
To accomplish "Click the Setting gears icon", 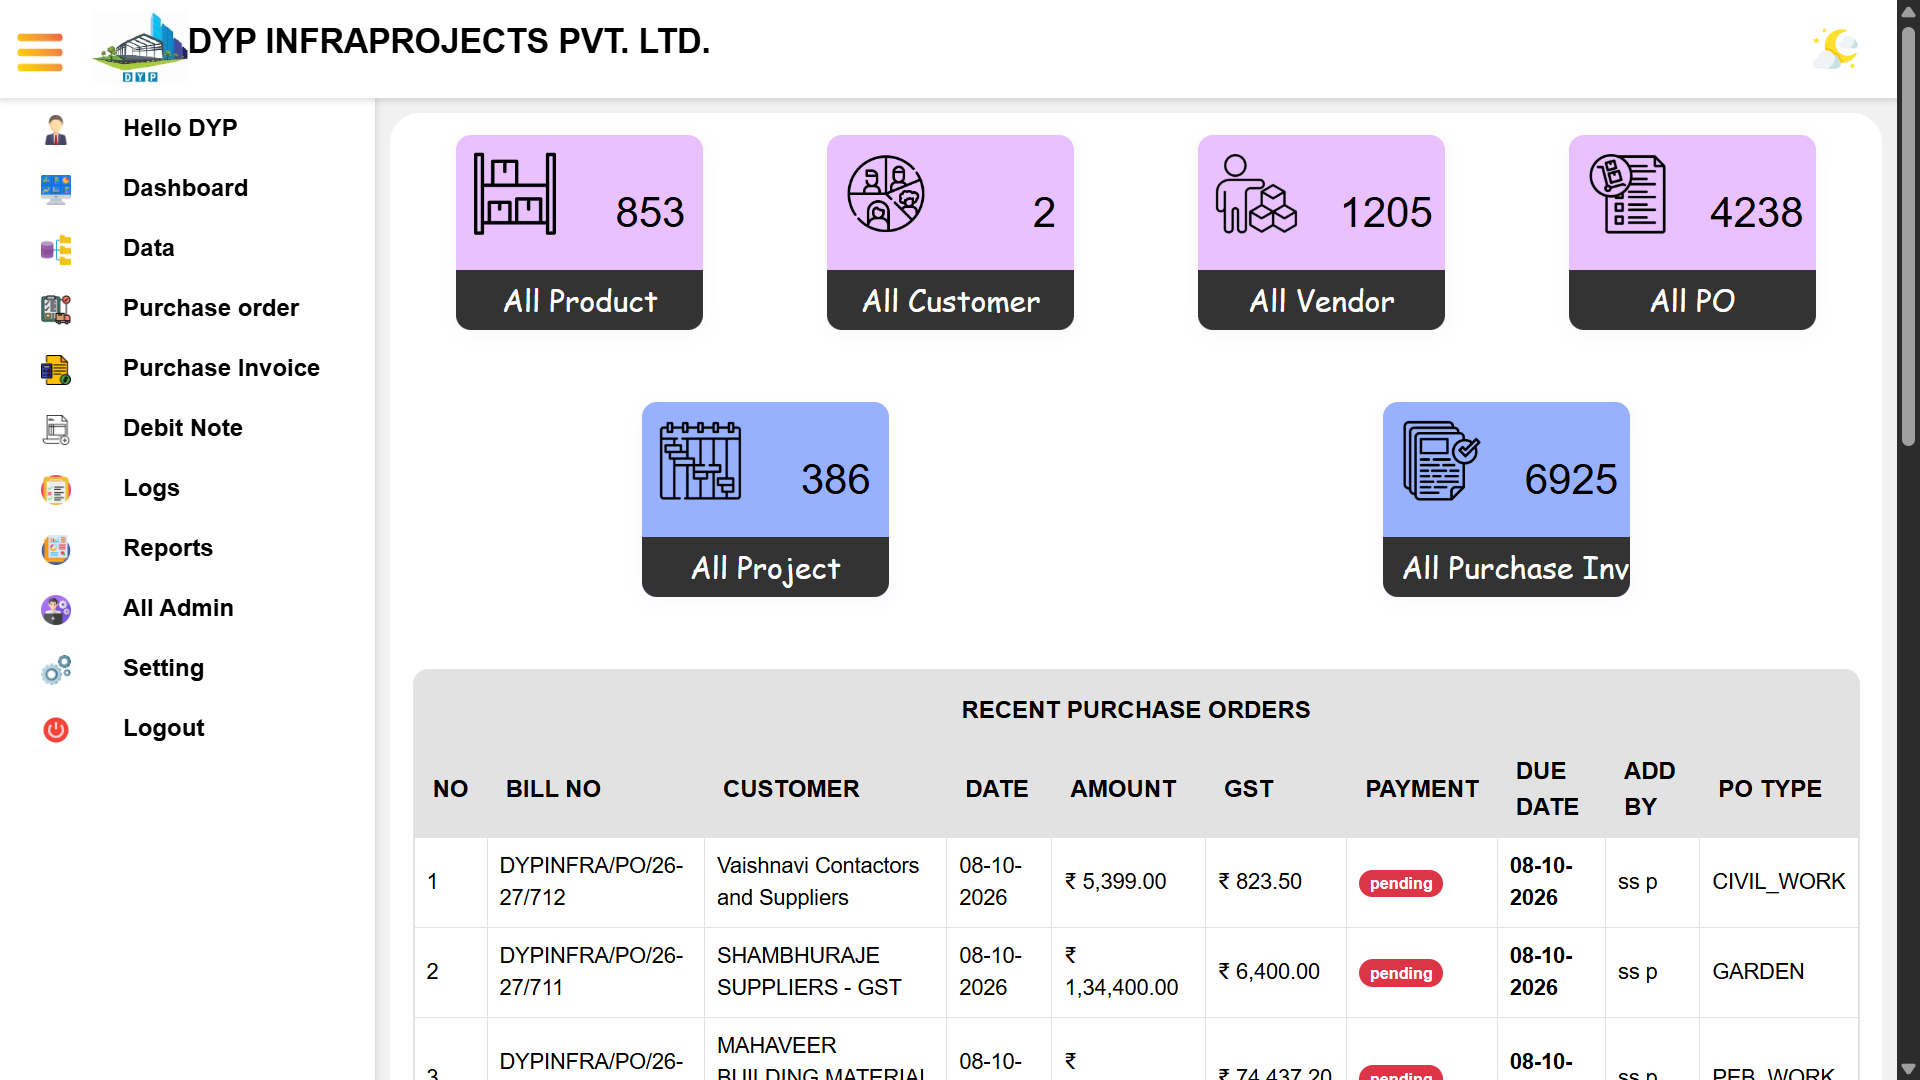I will click(56, 669).
